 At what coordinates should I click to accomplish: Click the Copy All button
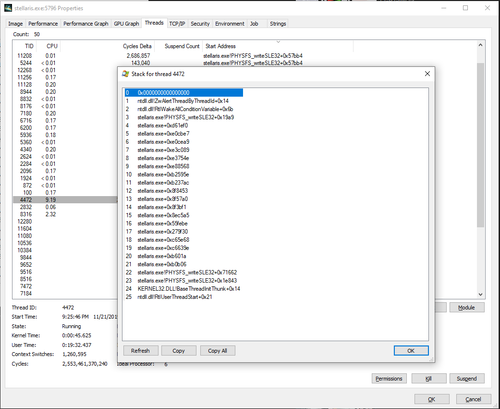pyautogui.click(x=217, y=351)
